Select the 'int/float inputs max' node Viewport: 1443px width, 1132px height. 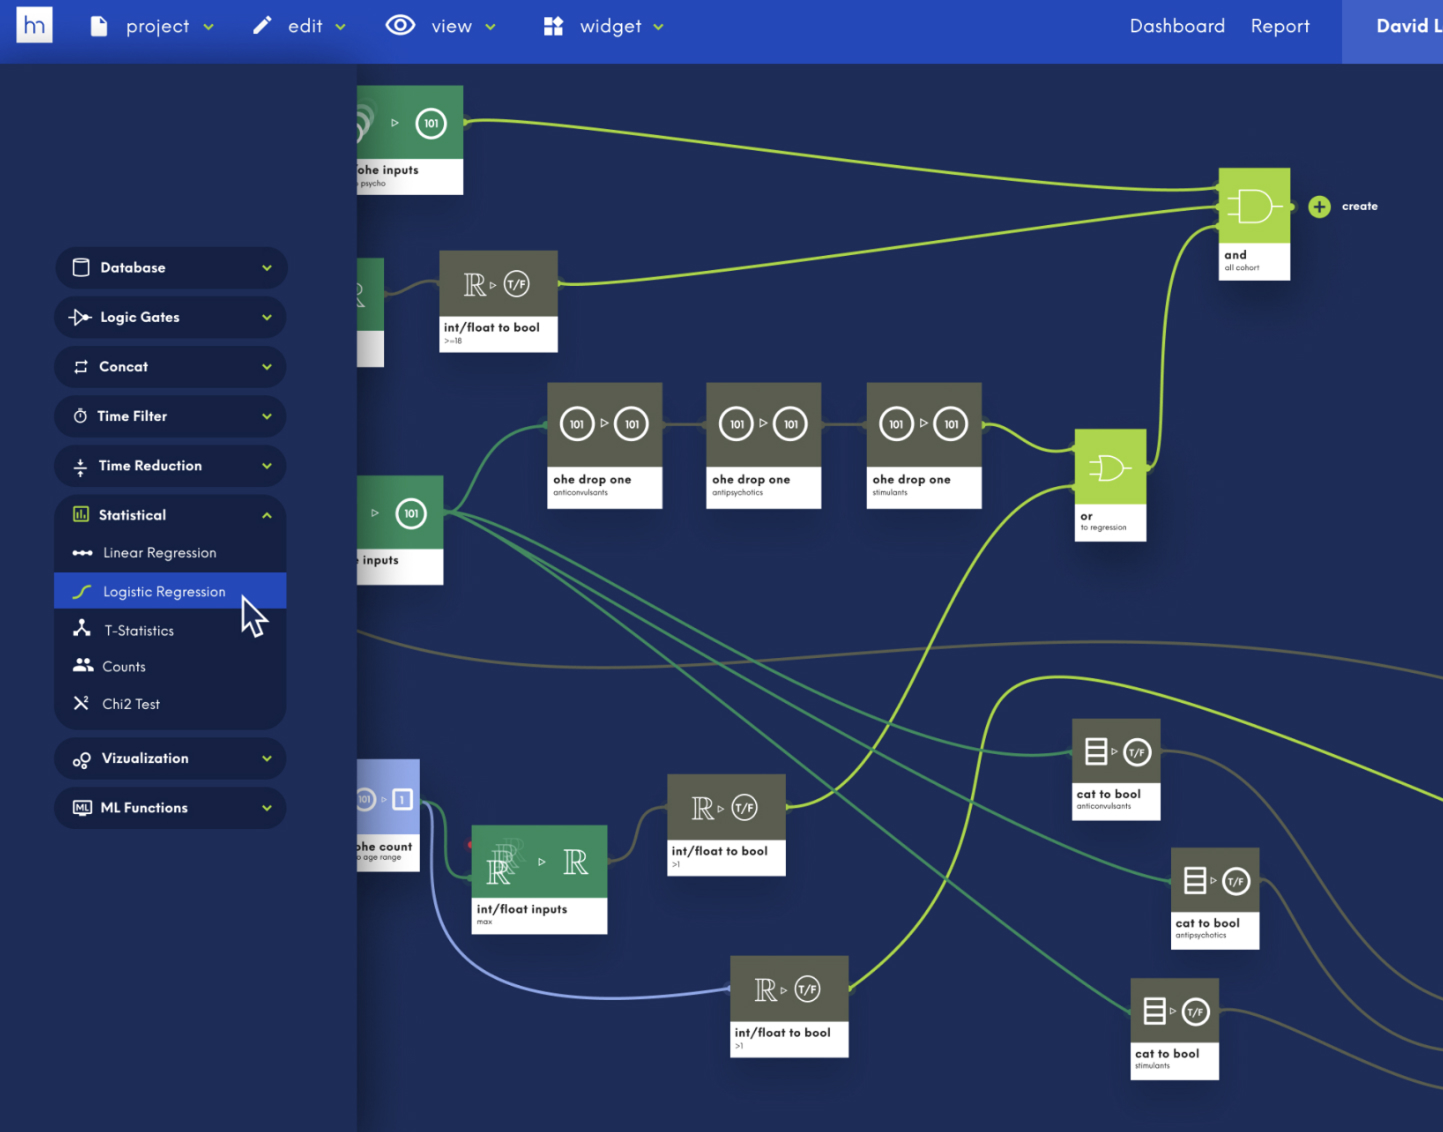click(539, 880)
